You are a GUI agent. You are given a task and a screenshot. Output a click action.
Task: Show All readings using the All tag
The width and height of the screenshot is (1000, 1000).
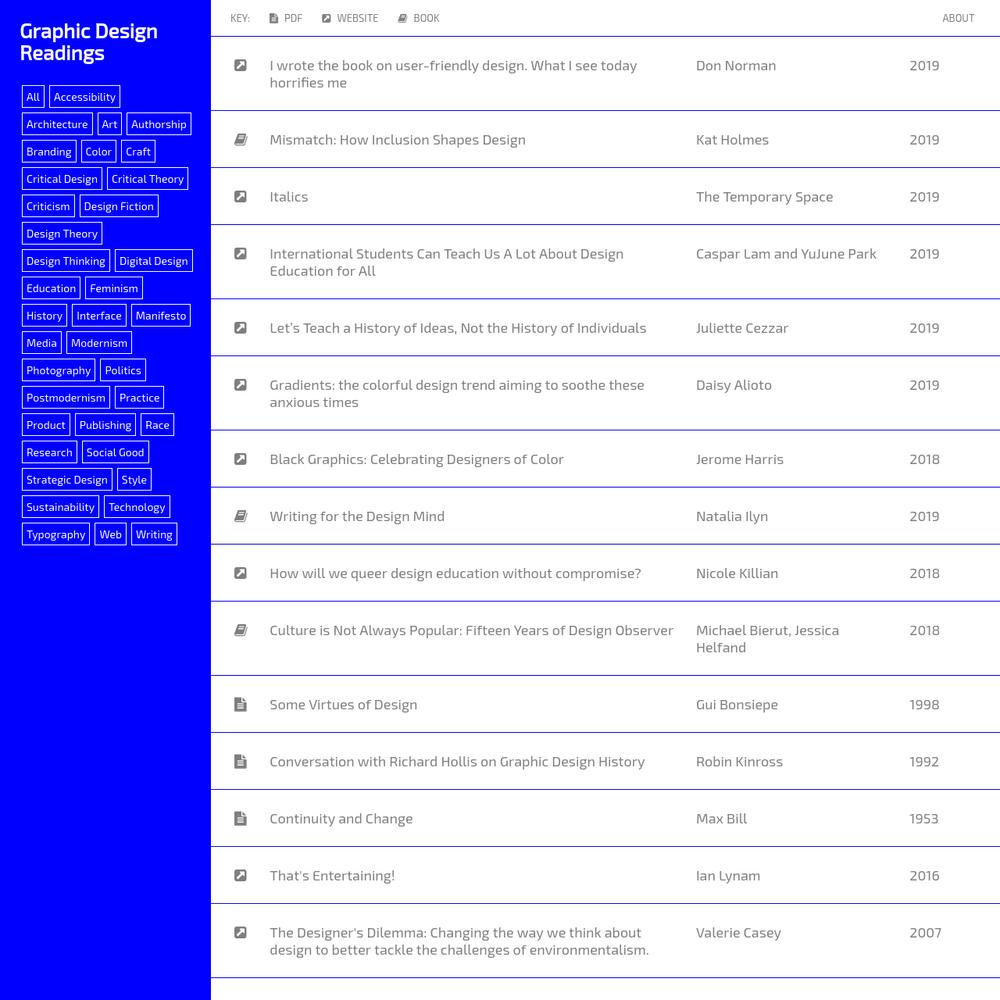pos(33,97)
